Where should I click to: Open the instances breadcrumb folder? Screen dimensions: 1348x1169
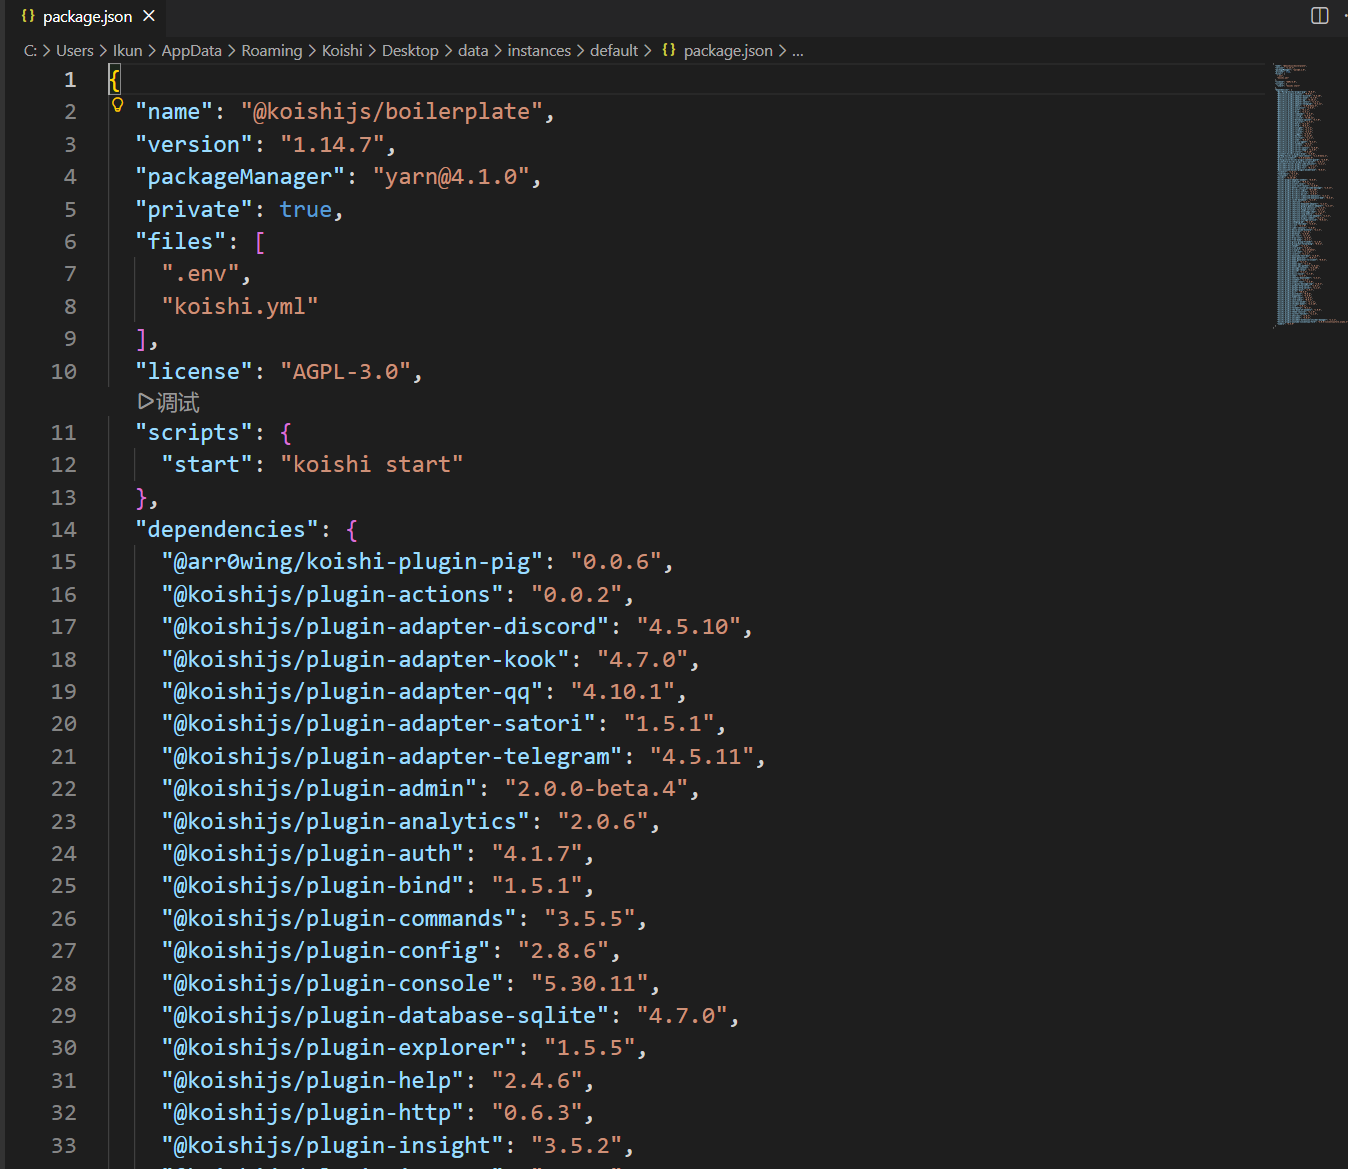tap(539, 50)
